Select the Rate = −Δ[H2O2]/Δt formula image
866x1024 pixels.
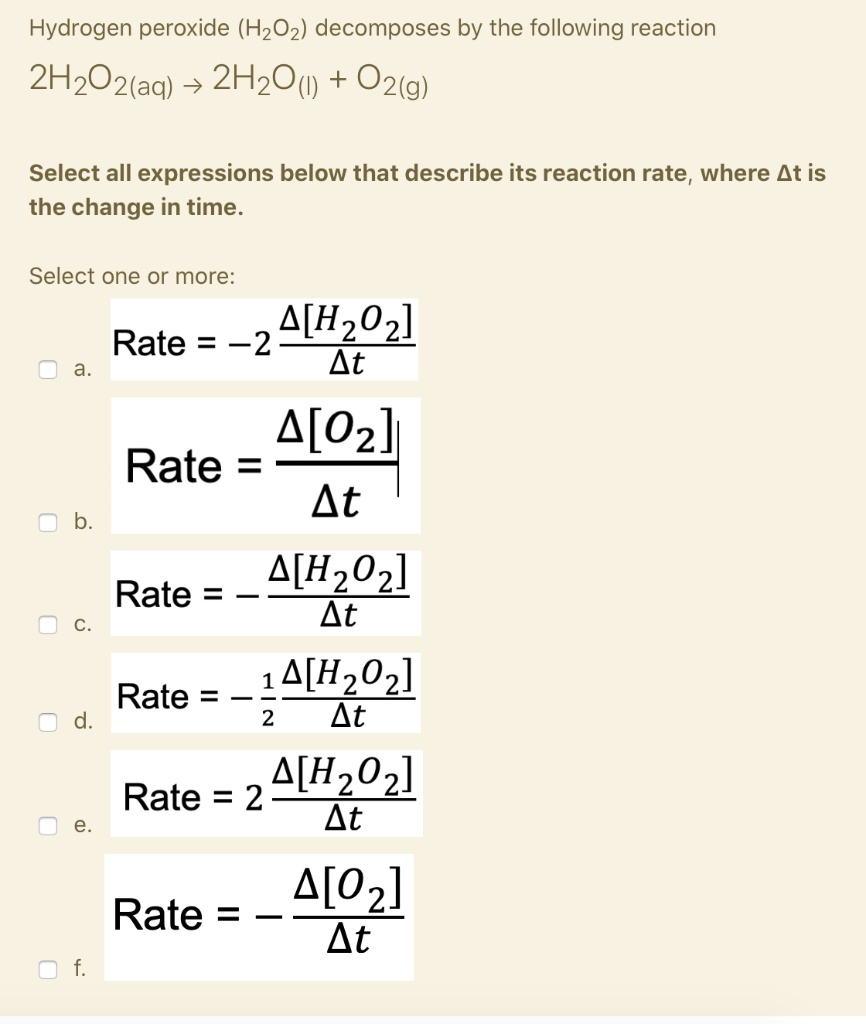(x=264, y=592)
